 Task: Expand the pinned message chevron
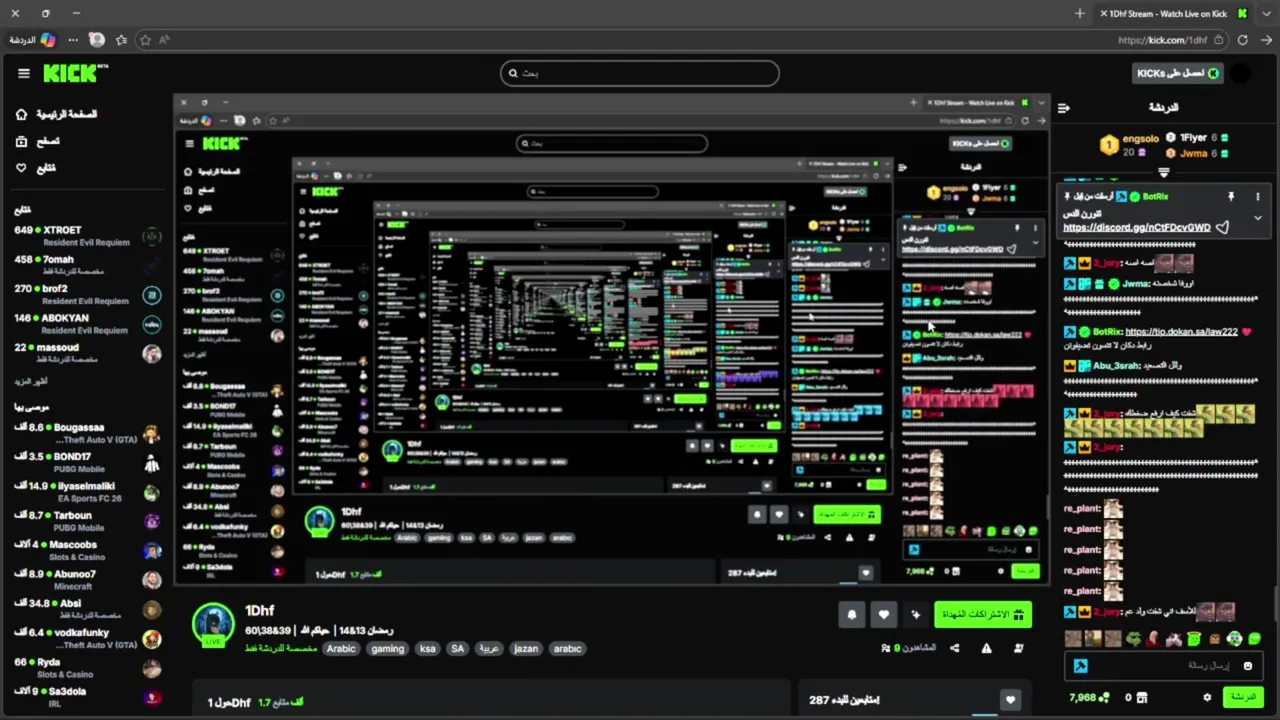point(1258,217)
